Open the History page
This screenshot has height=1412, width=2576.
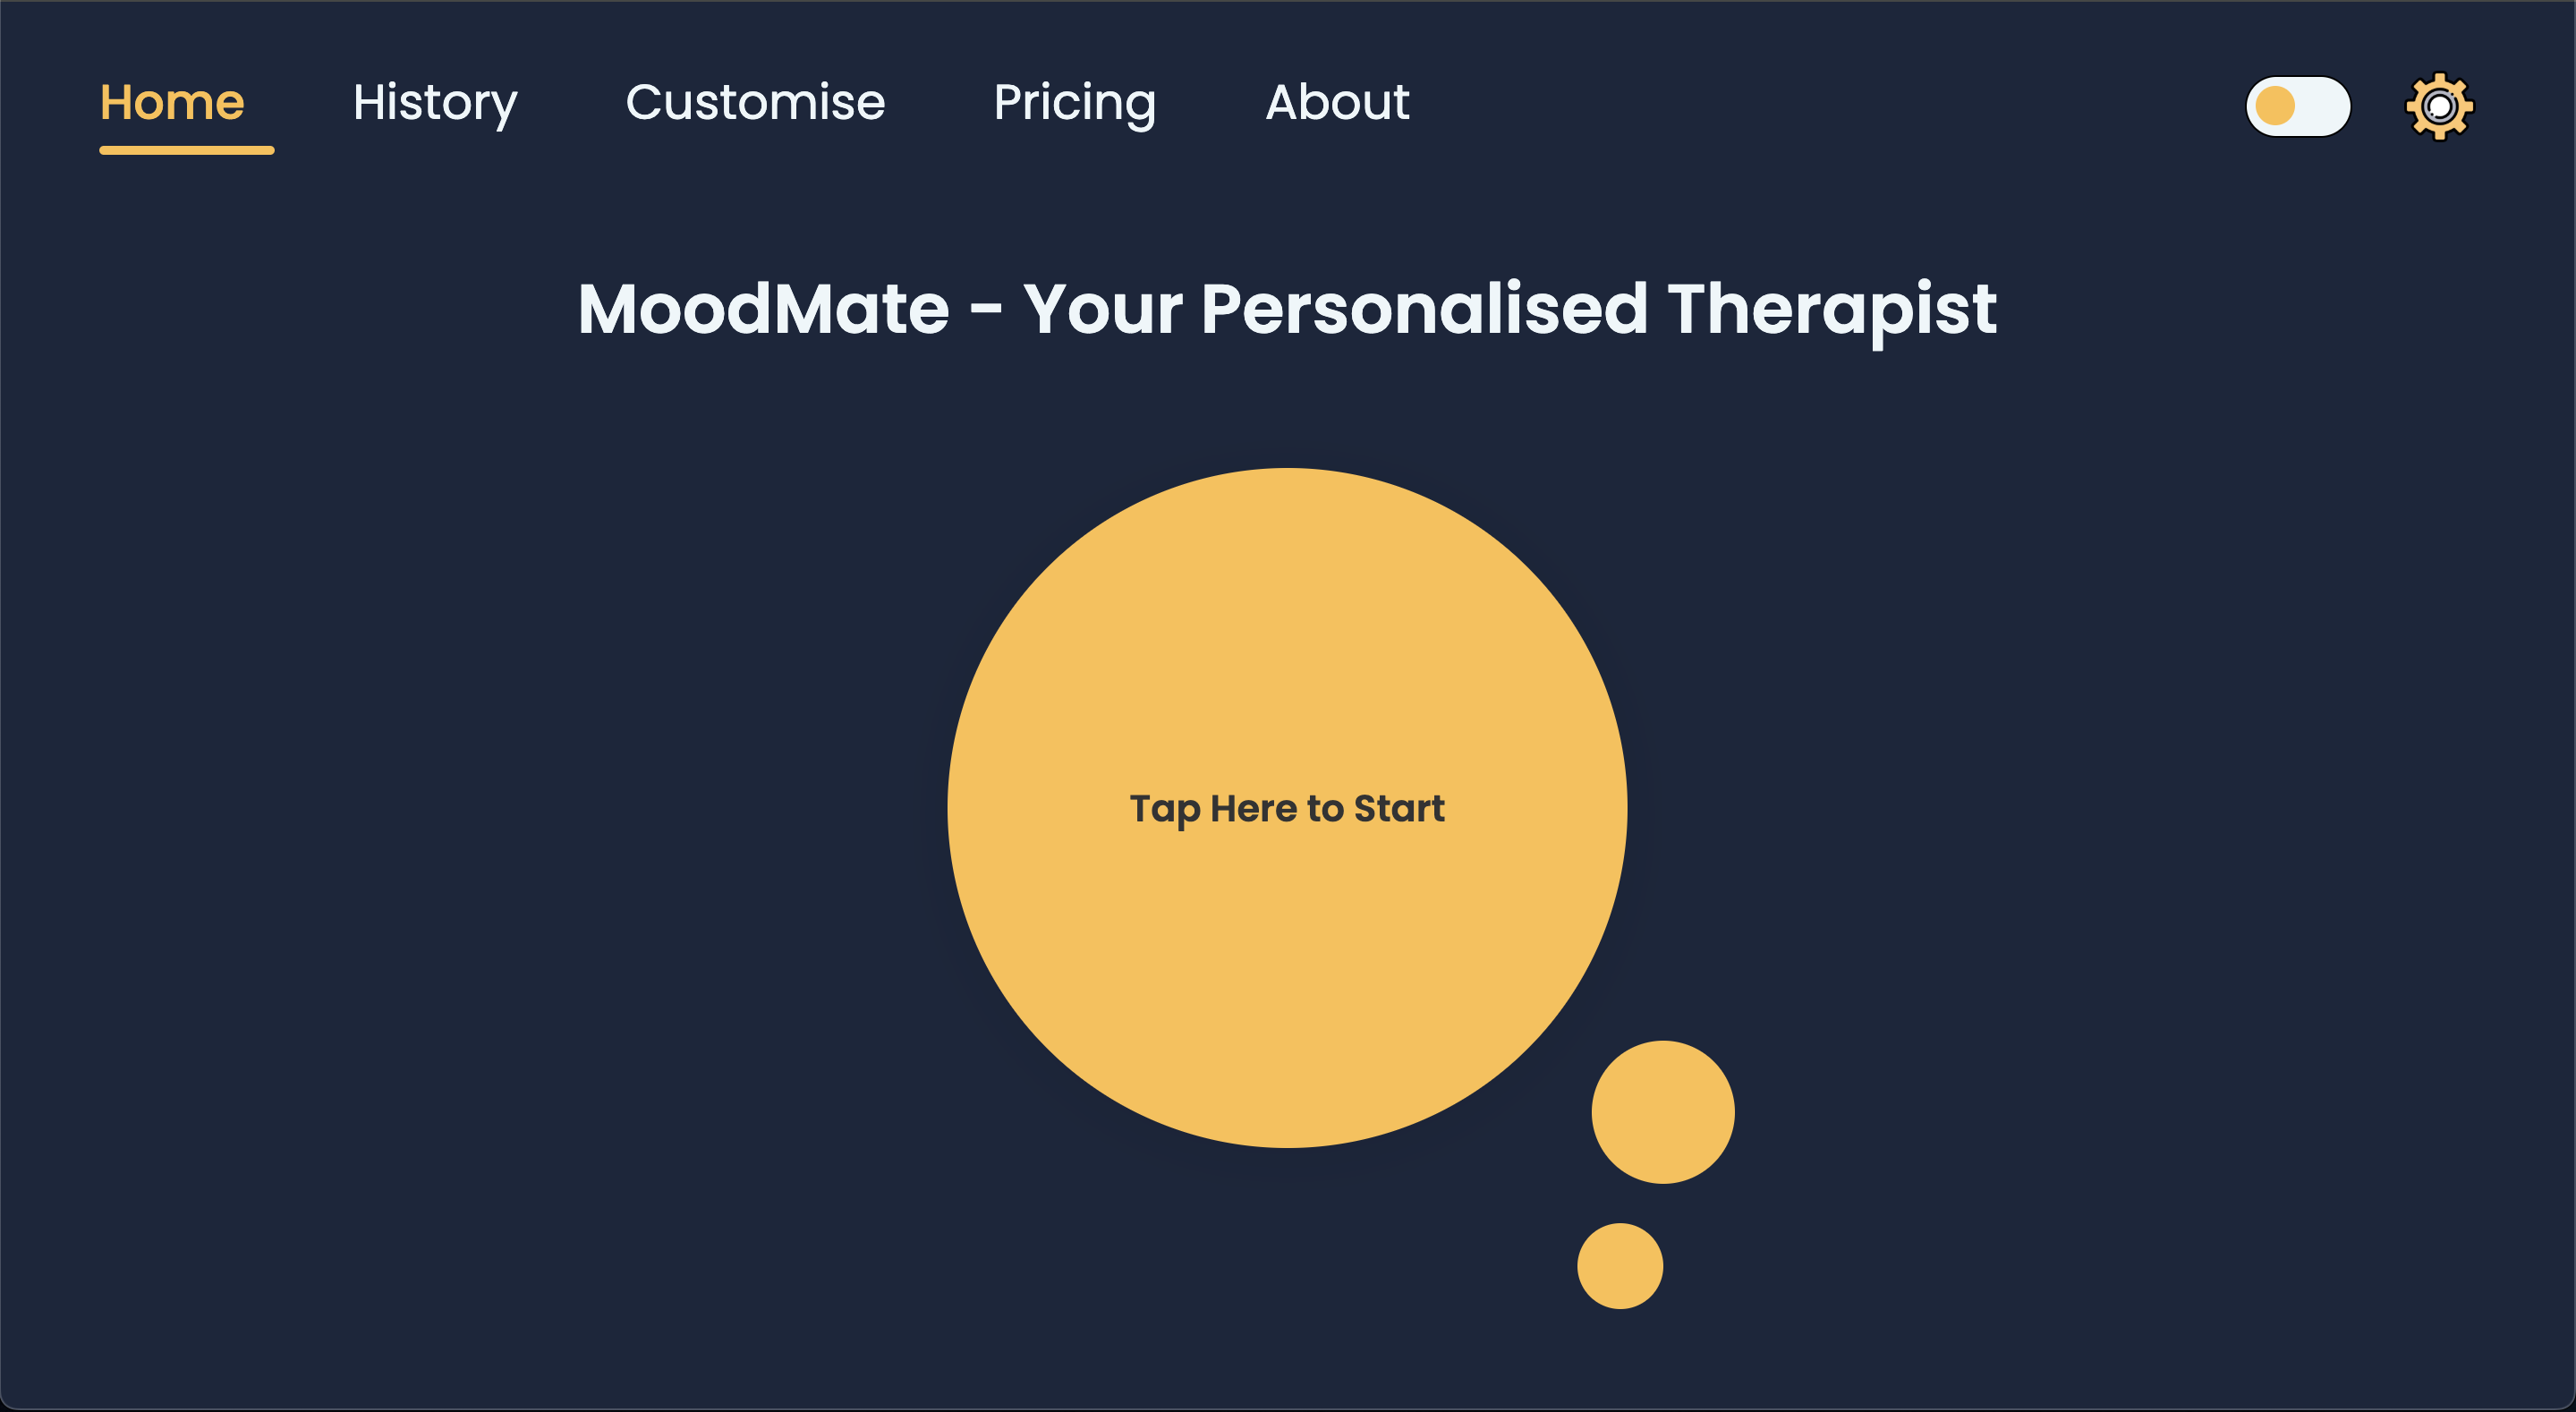[x=435, y=102]
